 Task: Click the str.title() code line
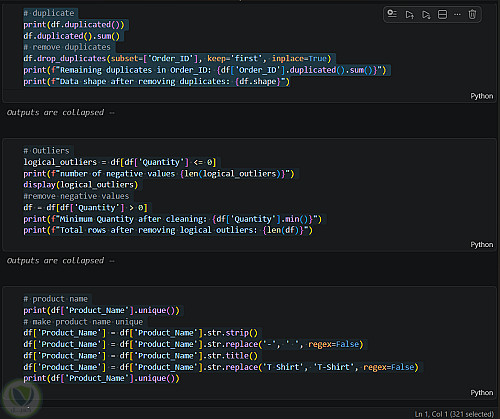tap(140, 356)
